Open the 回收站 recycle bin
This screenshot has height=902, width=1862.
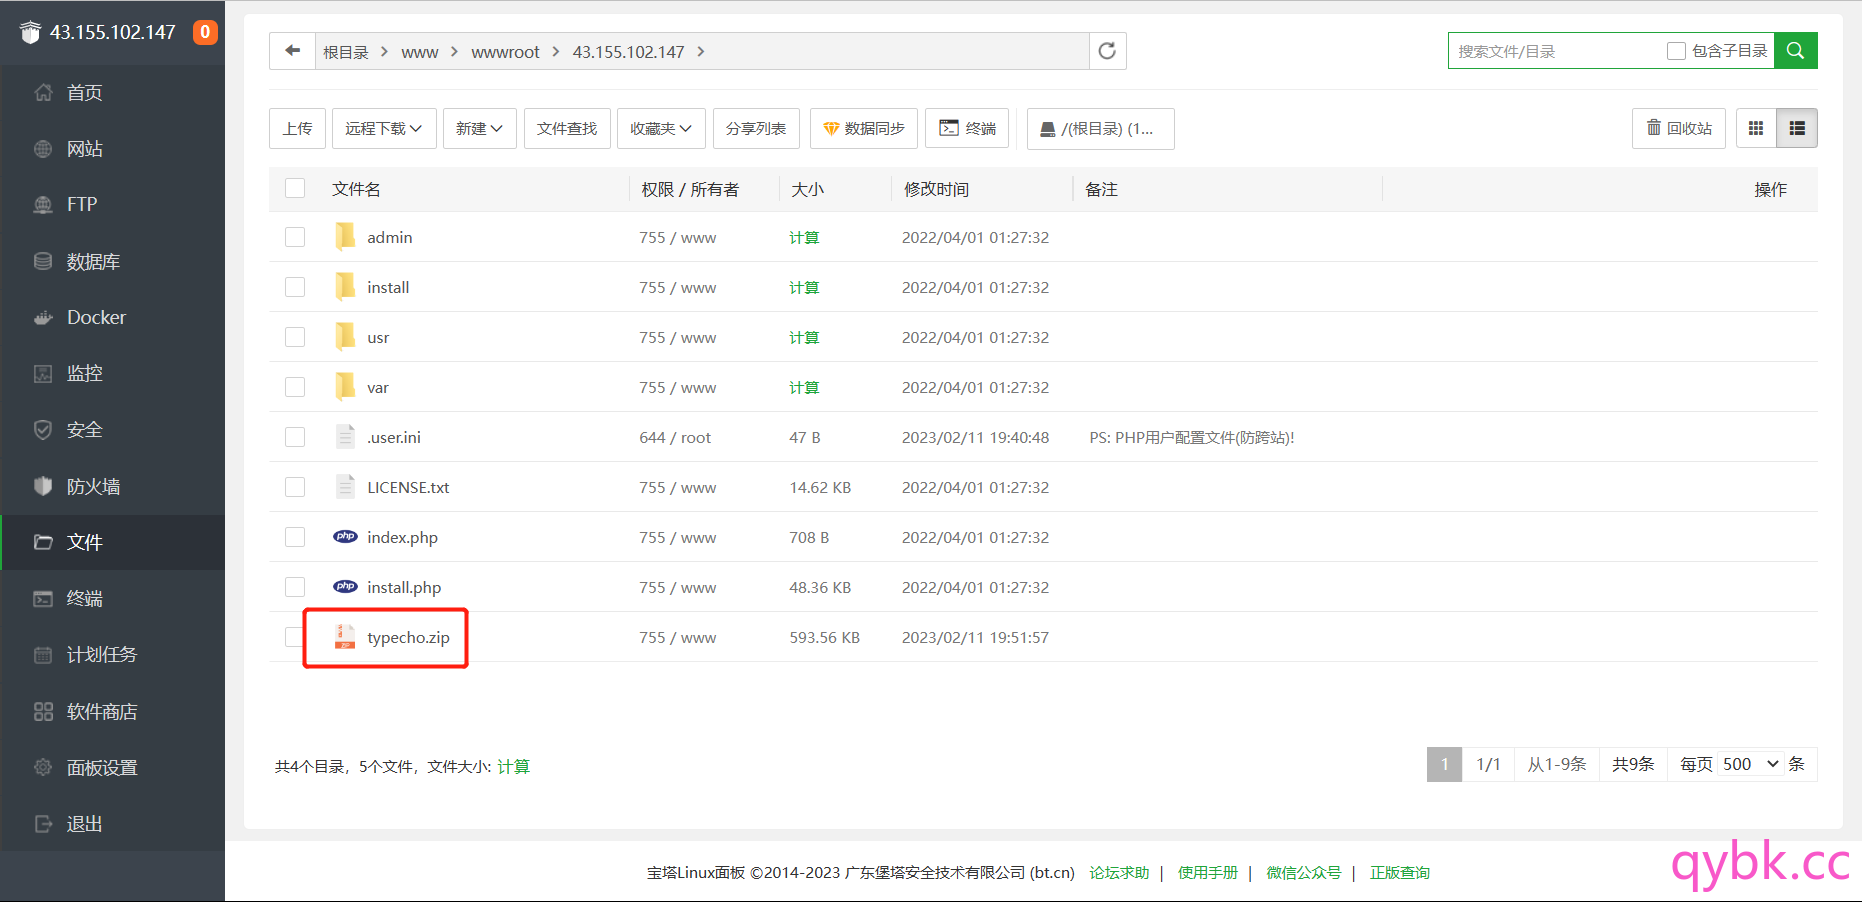pyautogui.click(x=1679, y=128)
